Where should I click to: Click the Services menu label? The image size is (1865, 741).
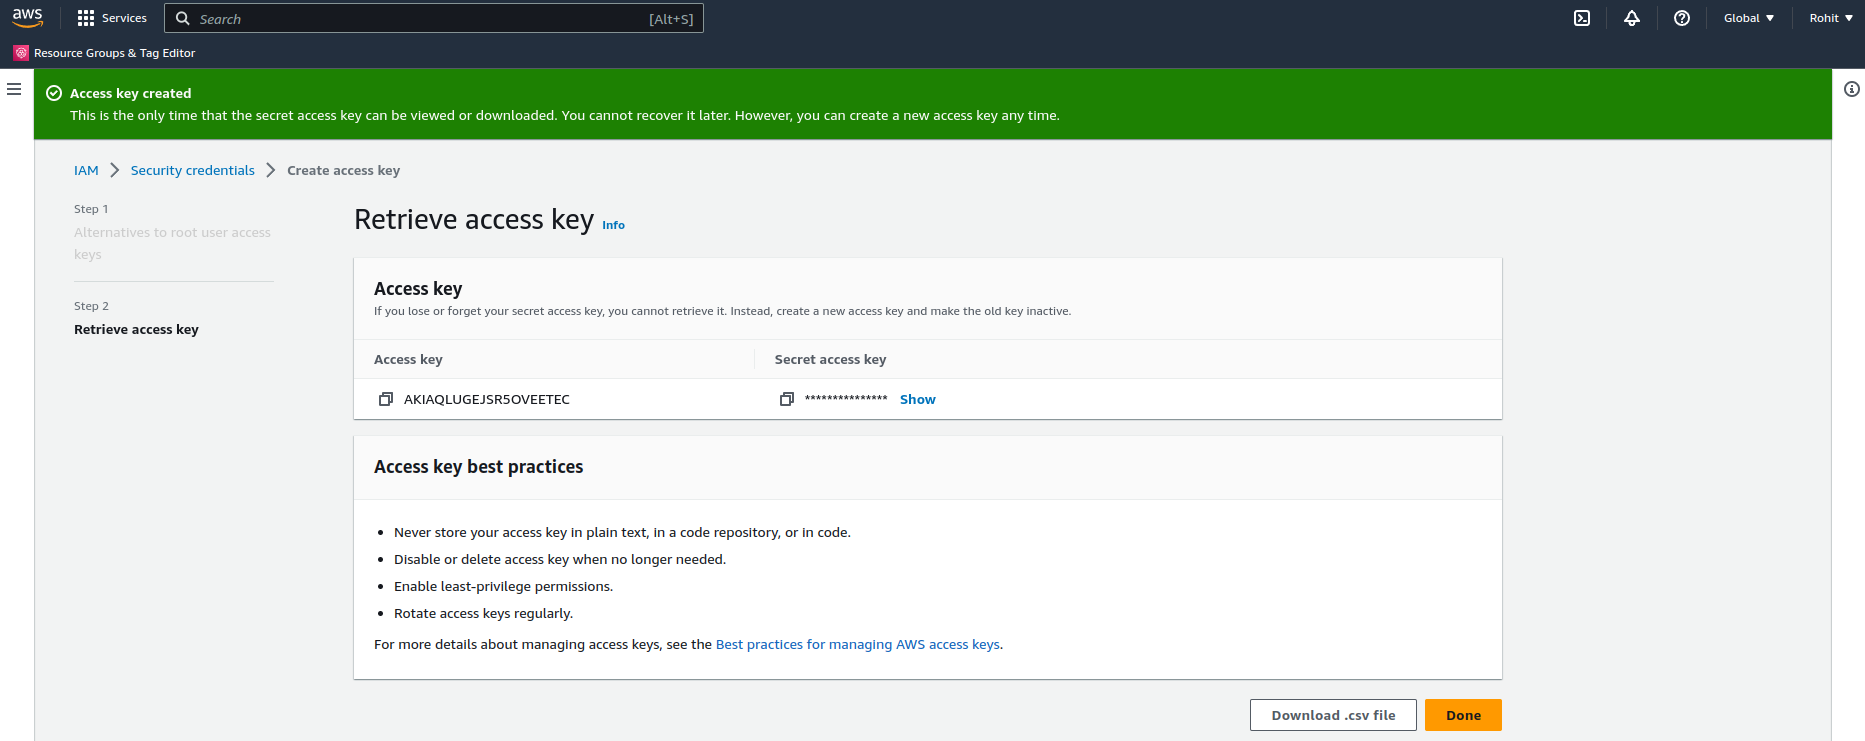click(124, 18)
